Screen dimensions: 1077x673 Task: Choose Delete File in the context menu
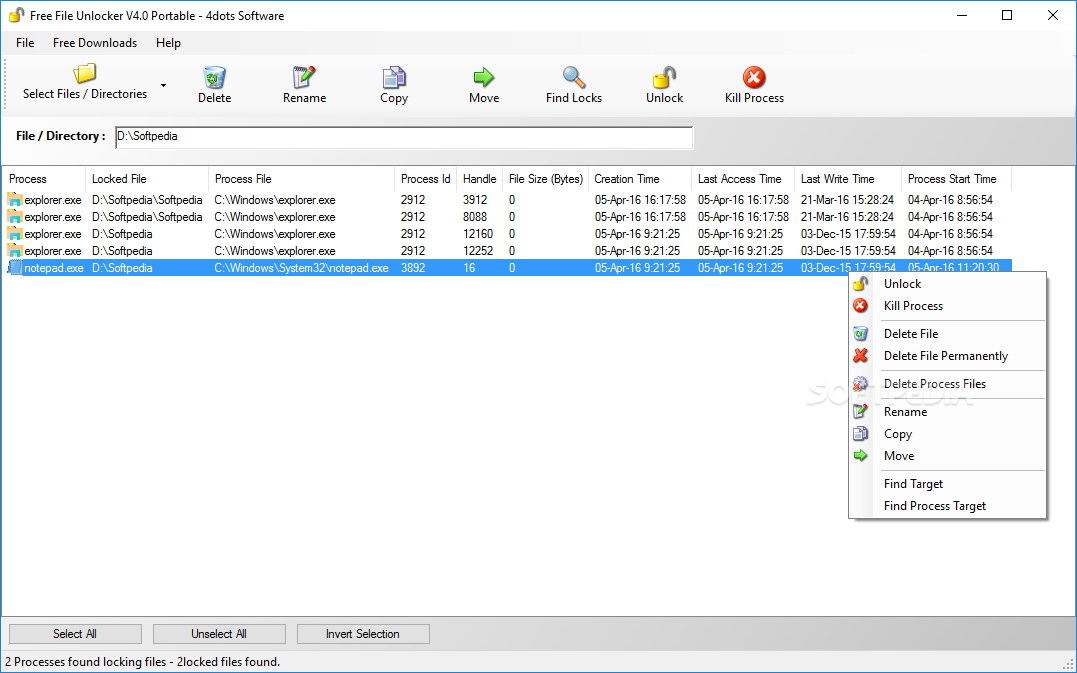(x=947, y=334)
